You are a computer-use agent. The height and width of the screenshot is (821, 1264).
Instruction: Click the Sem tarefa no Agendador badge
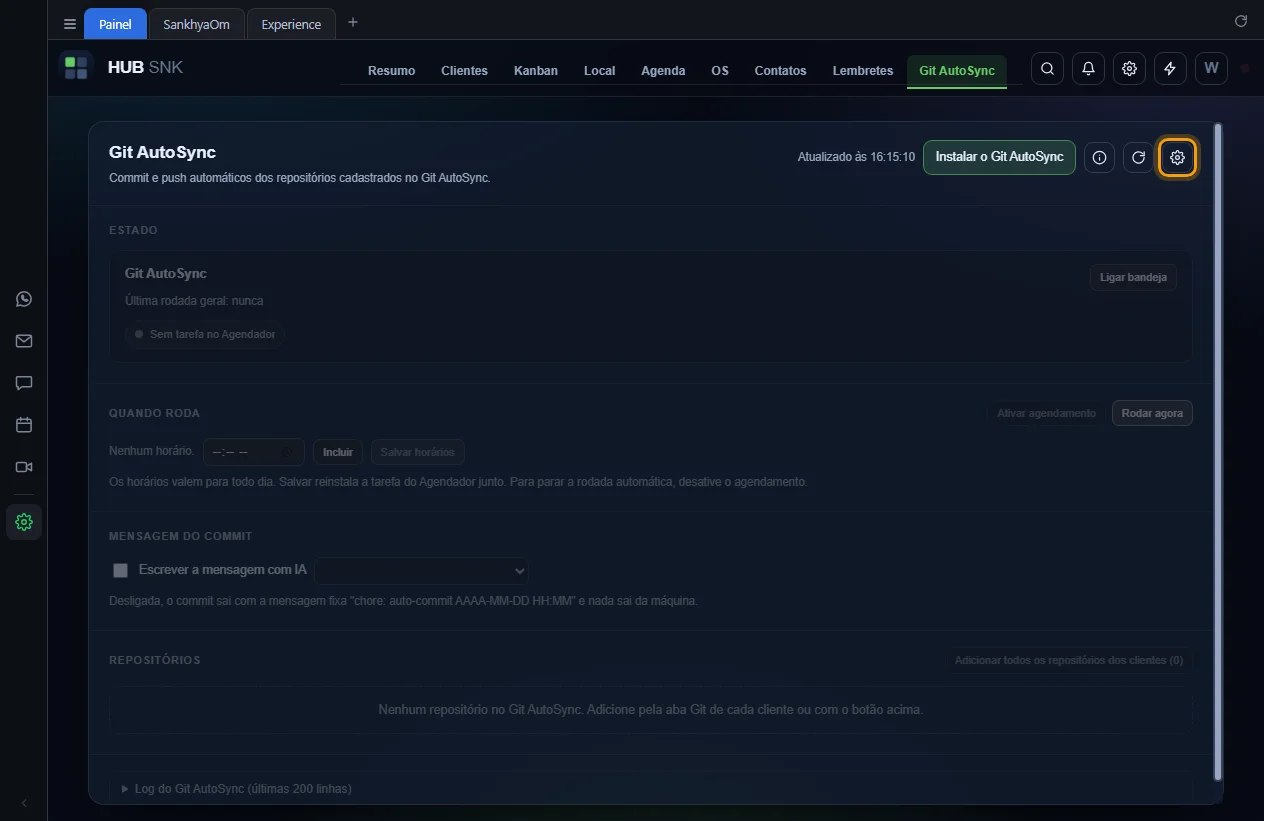coord(205,334)
